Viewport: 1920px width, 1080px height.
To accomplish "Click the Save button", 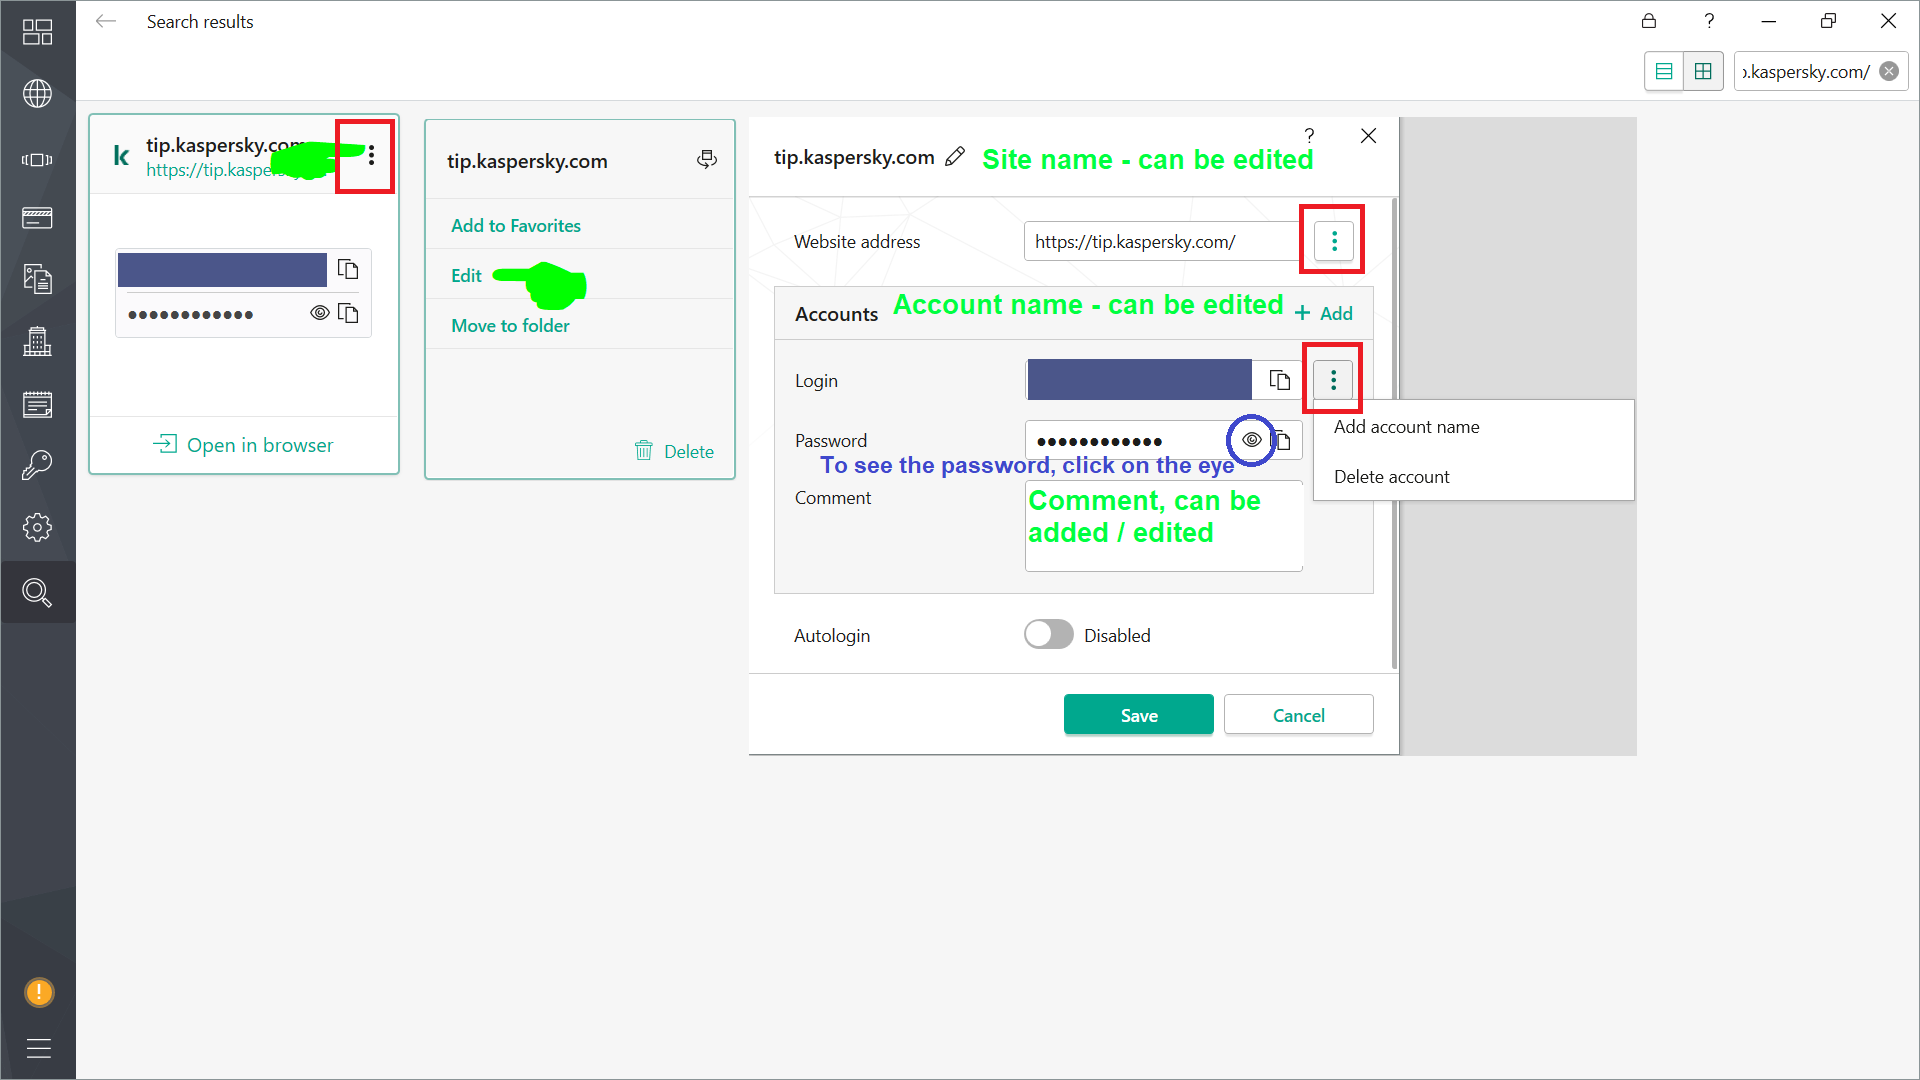I will click(x=1138, y=715).
